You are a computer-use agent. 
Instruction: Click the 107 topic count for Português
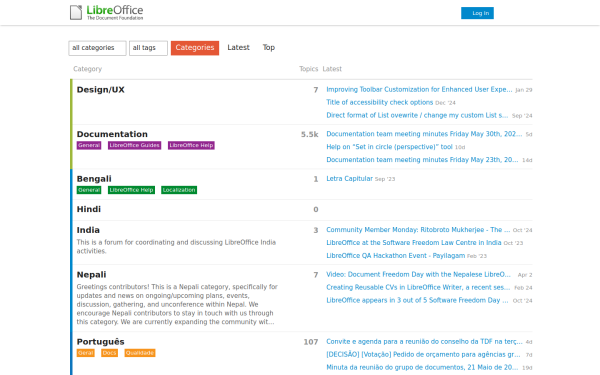[x=311, y=342]
